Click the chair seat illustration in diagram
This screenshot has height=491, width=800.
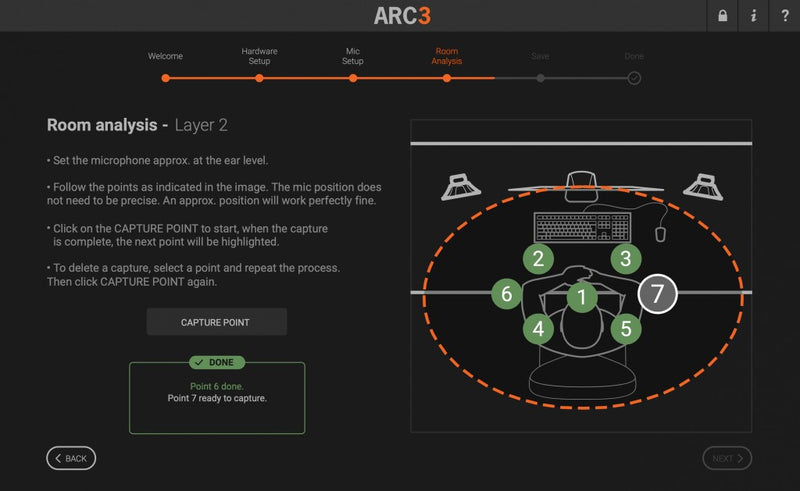click(582, 378)
